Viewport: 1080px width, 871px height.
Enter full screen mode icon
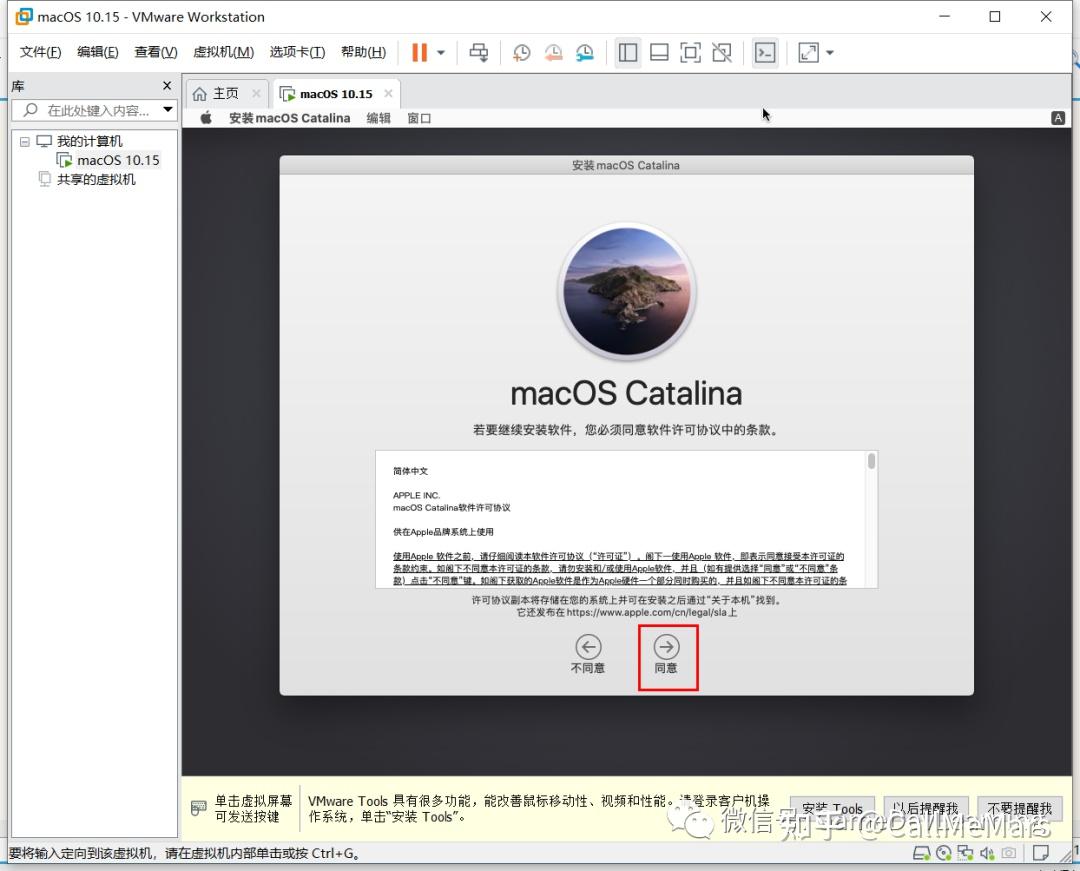690,52
